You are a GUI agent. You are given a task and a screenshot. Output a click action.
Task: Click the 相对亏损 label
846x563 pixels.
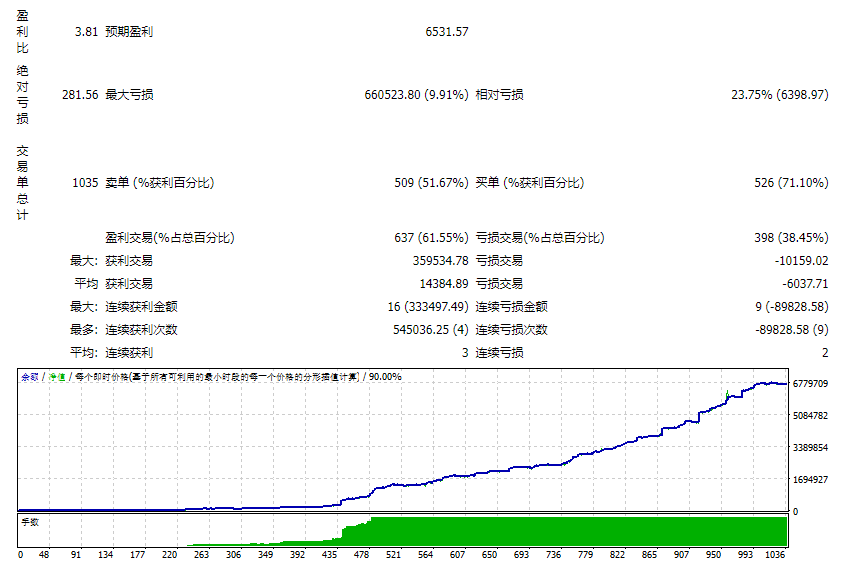tap(499, 95)
